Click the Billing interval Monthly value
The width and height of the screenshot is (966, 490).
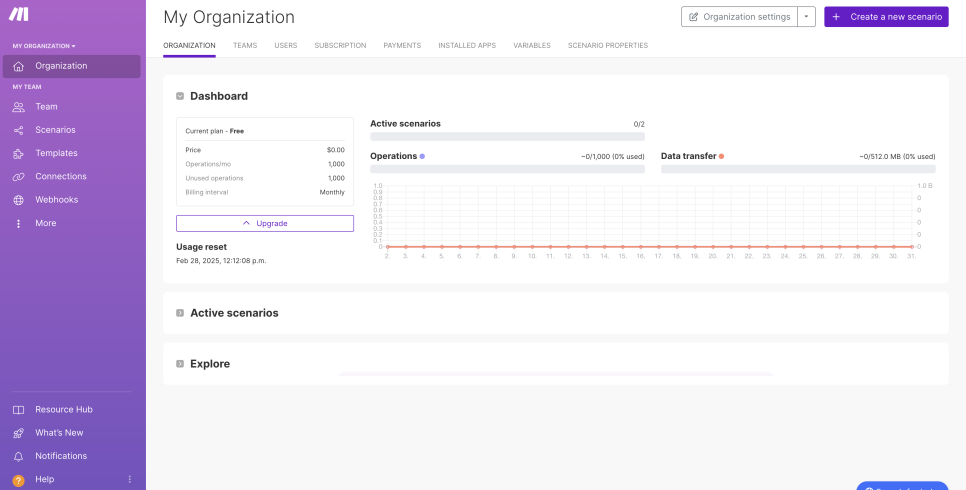pyautogui.click(x=332, y=192)
